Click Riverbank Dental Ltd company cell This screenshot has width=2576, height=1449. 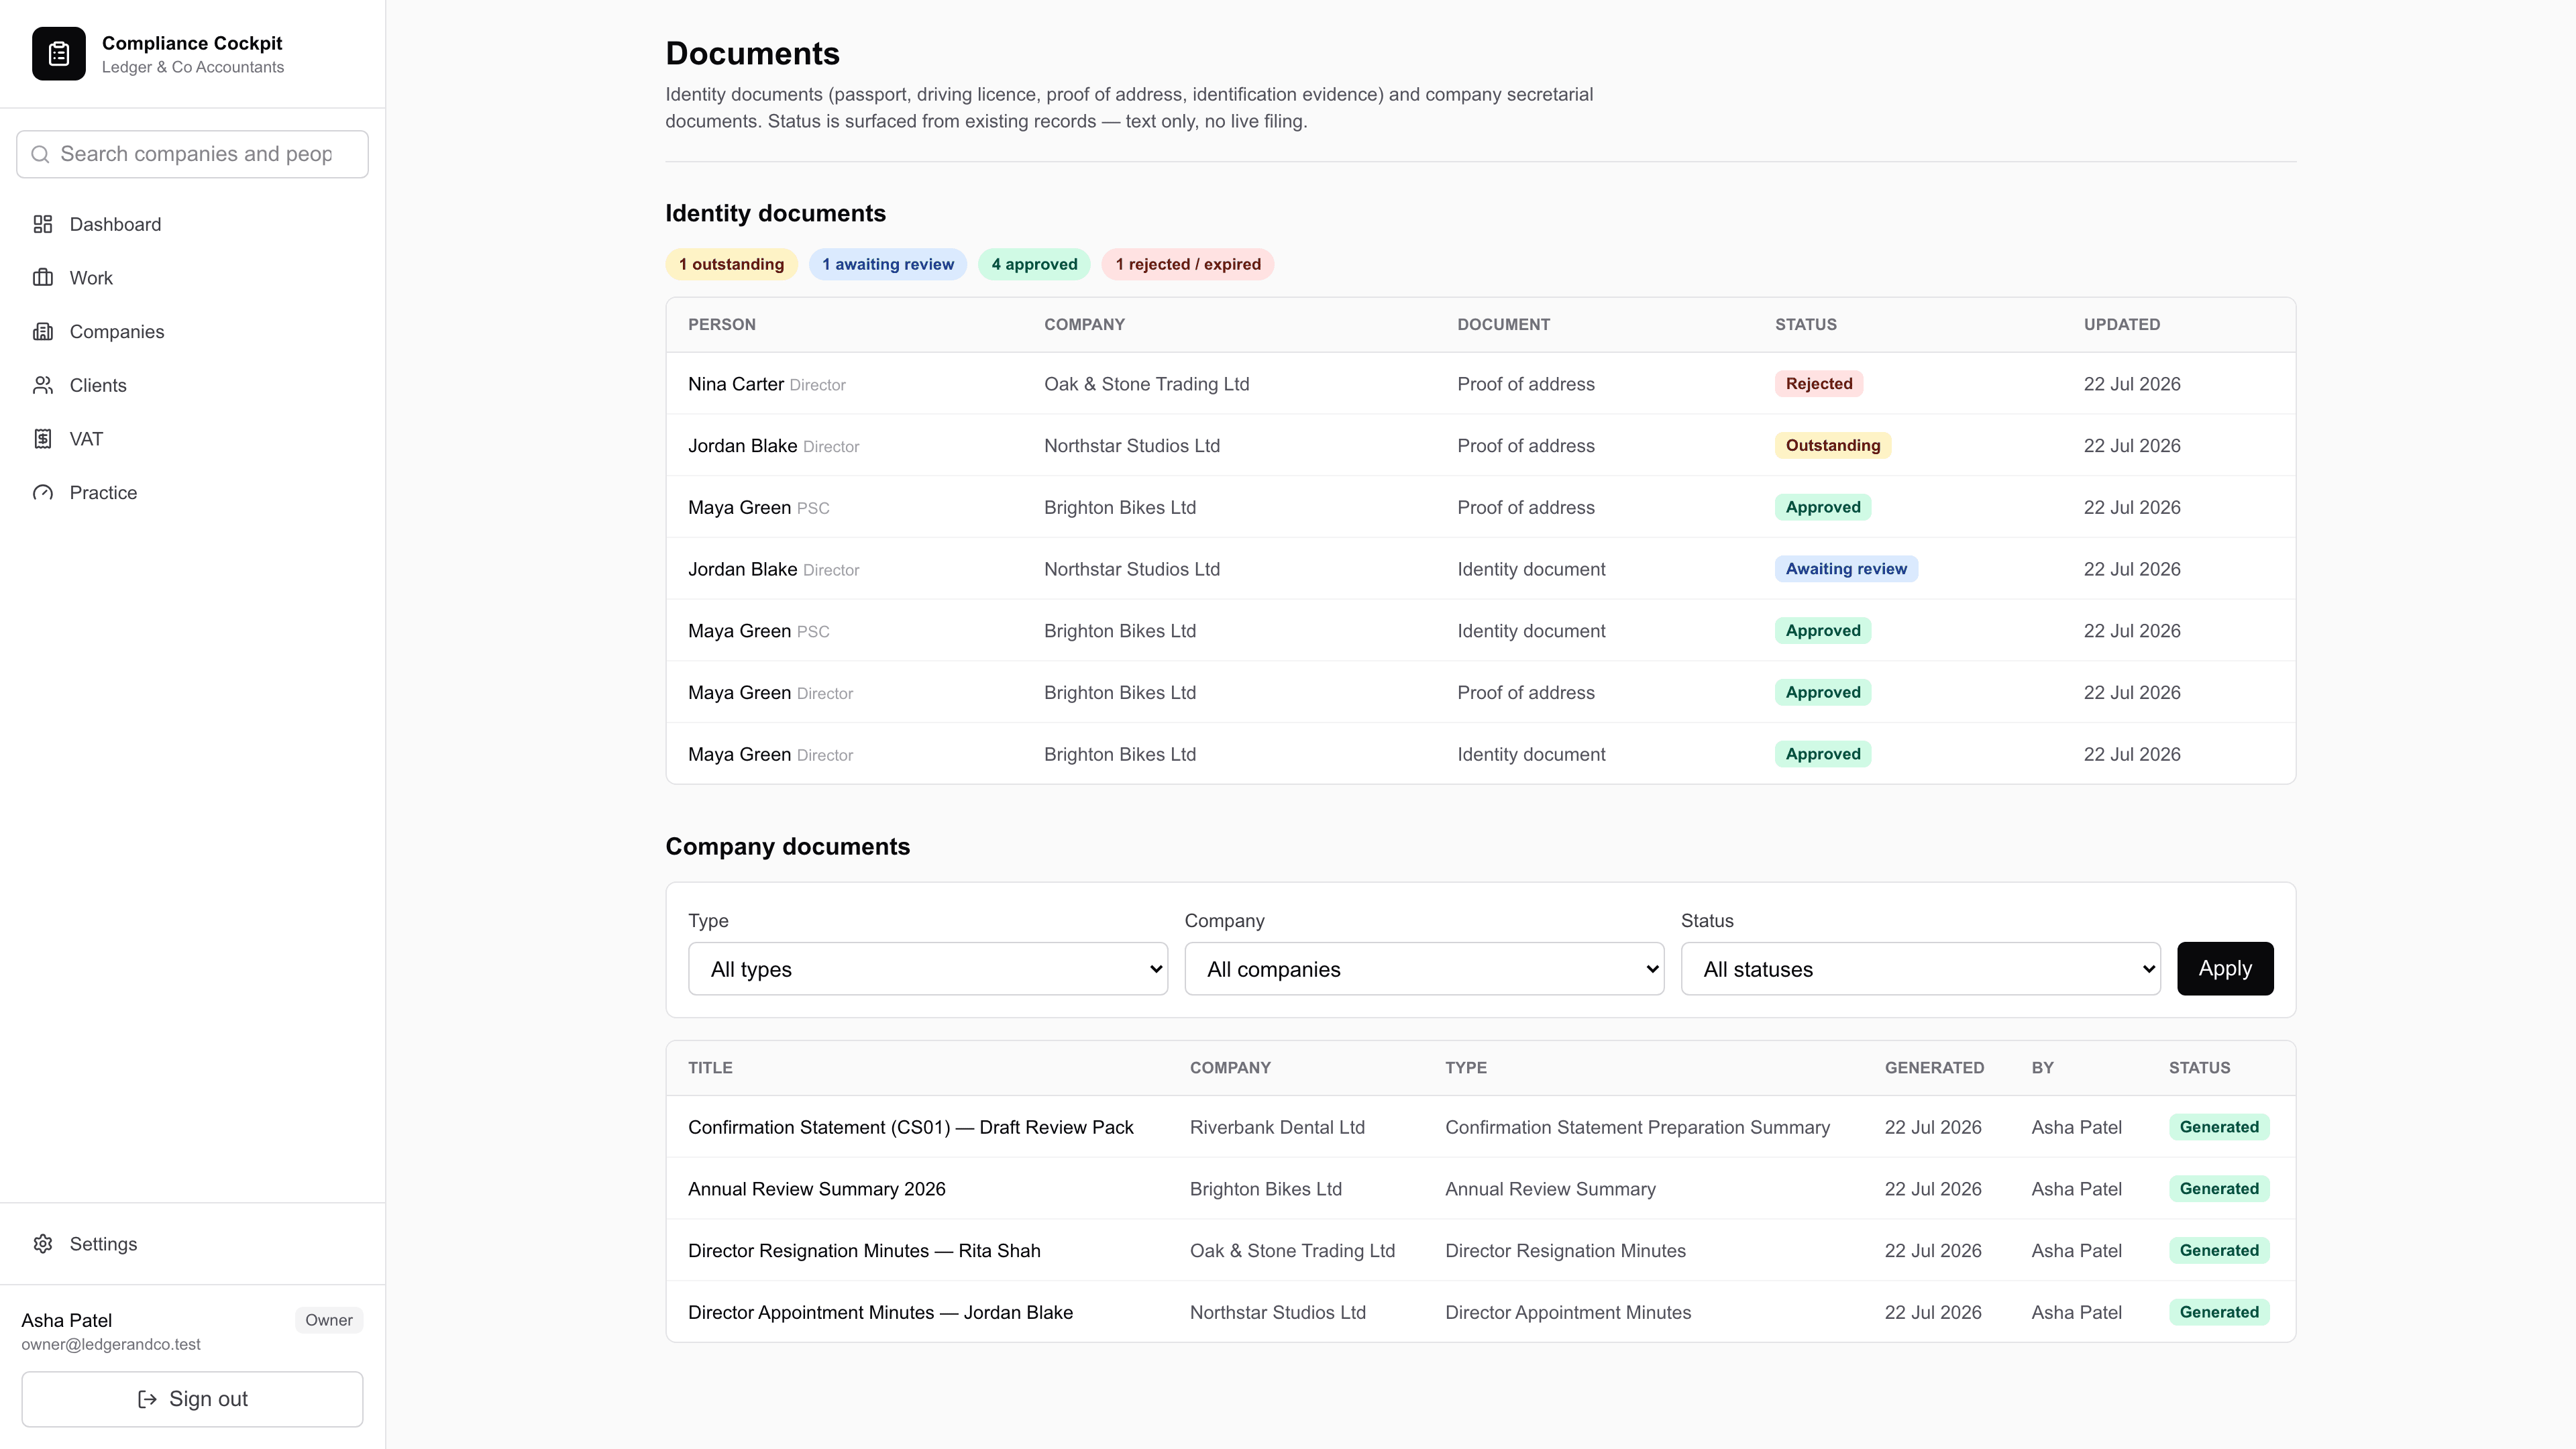click(1277, 1127)
